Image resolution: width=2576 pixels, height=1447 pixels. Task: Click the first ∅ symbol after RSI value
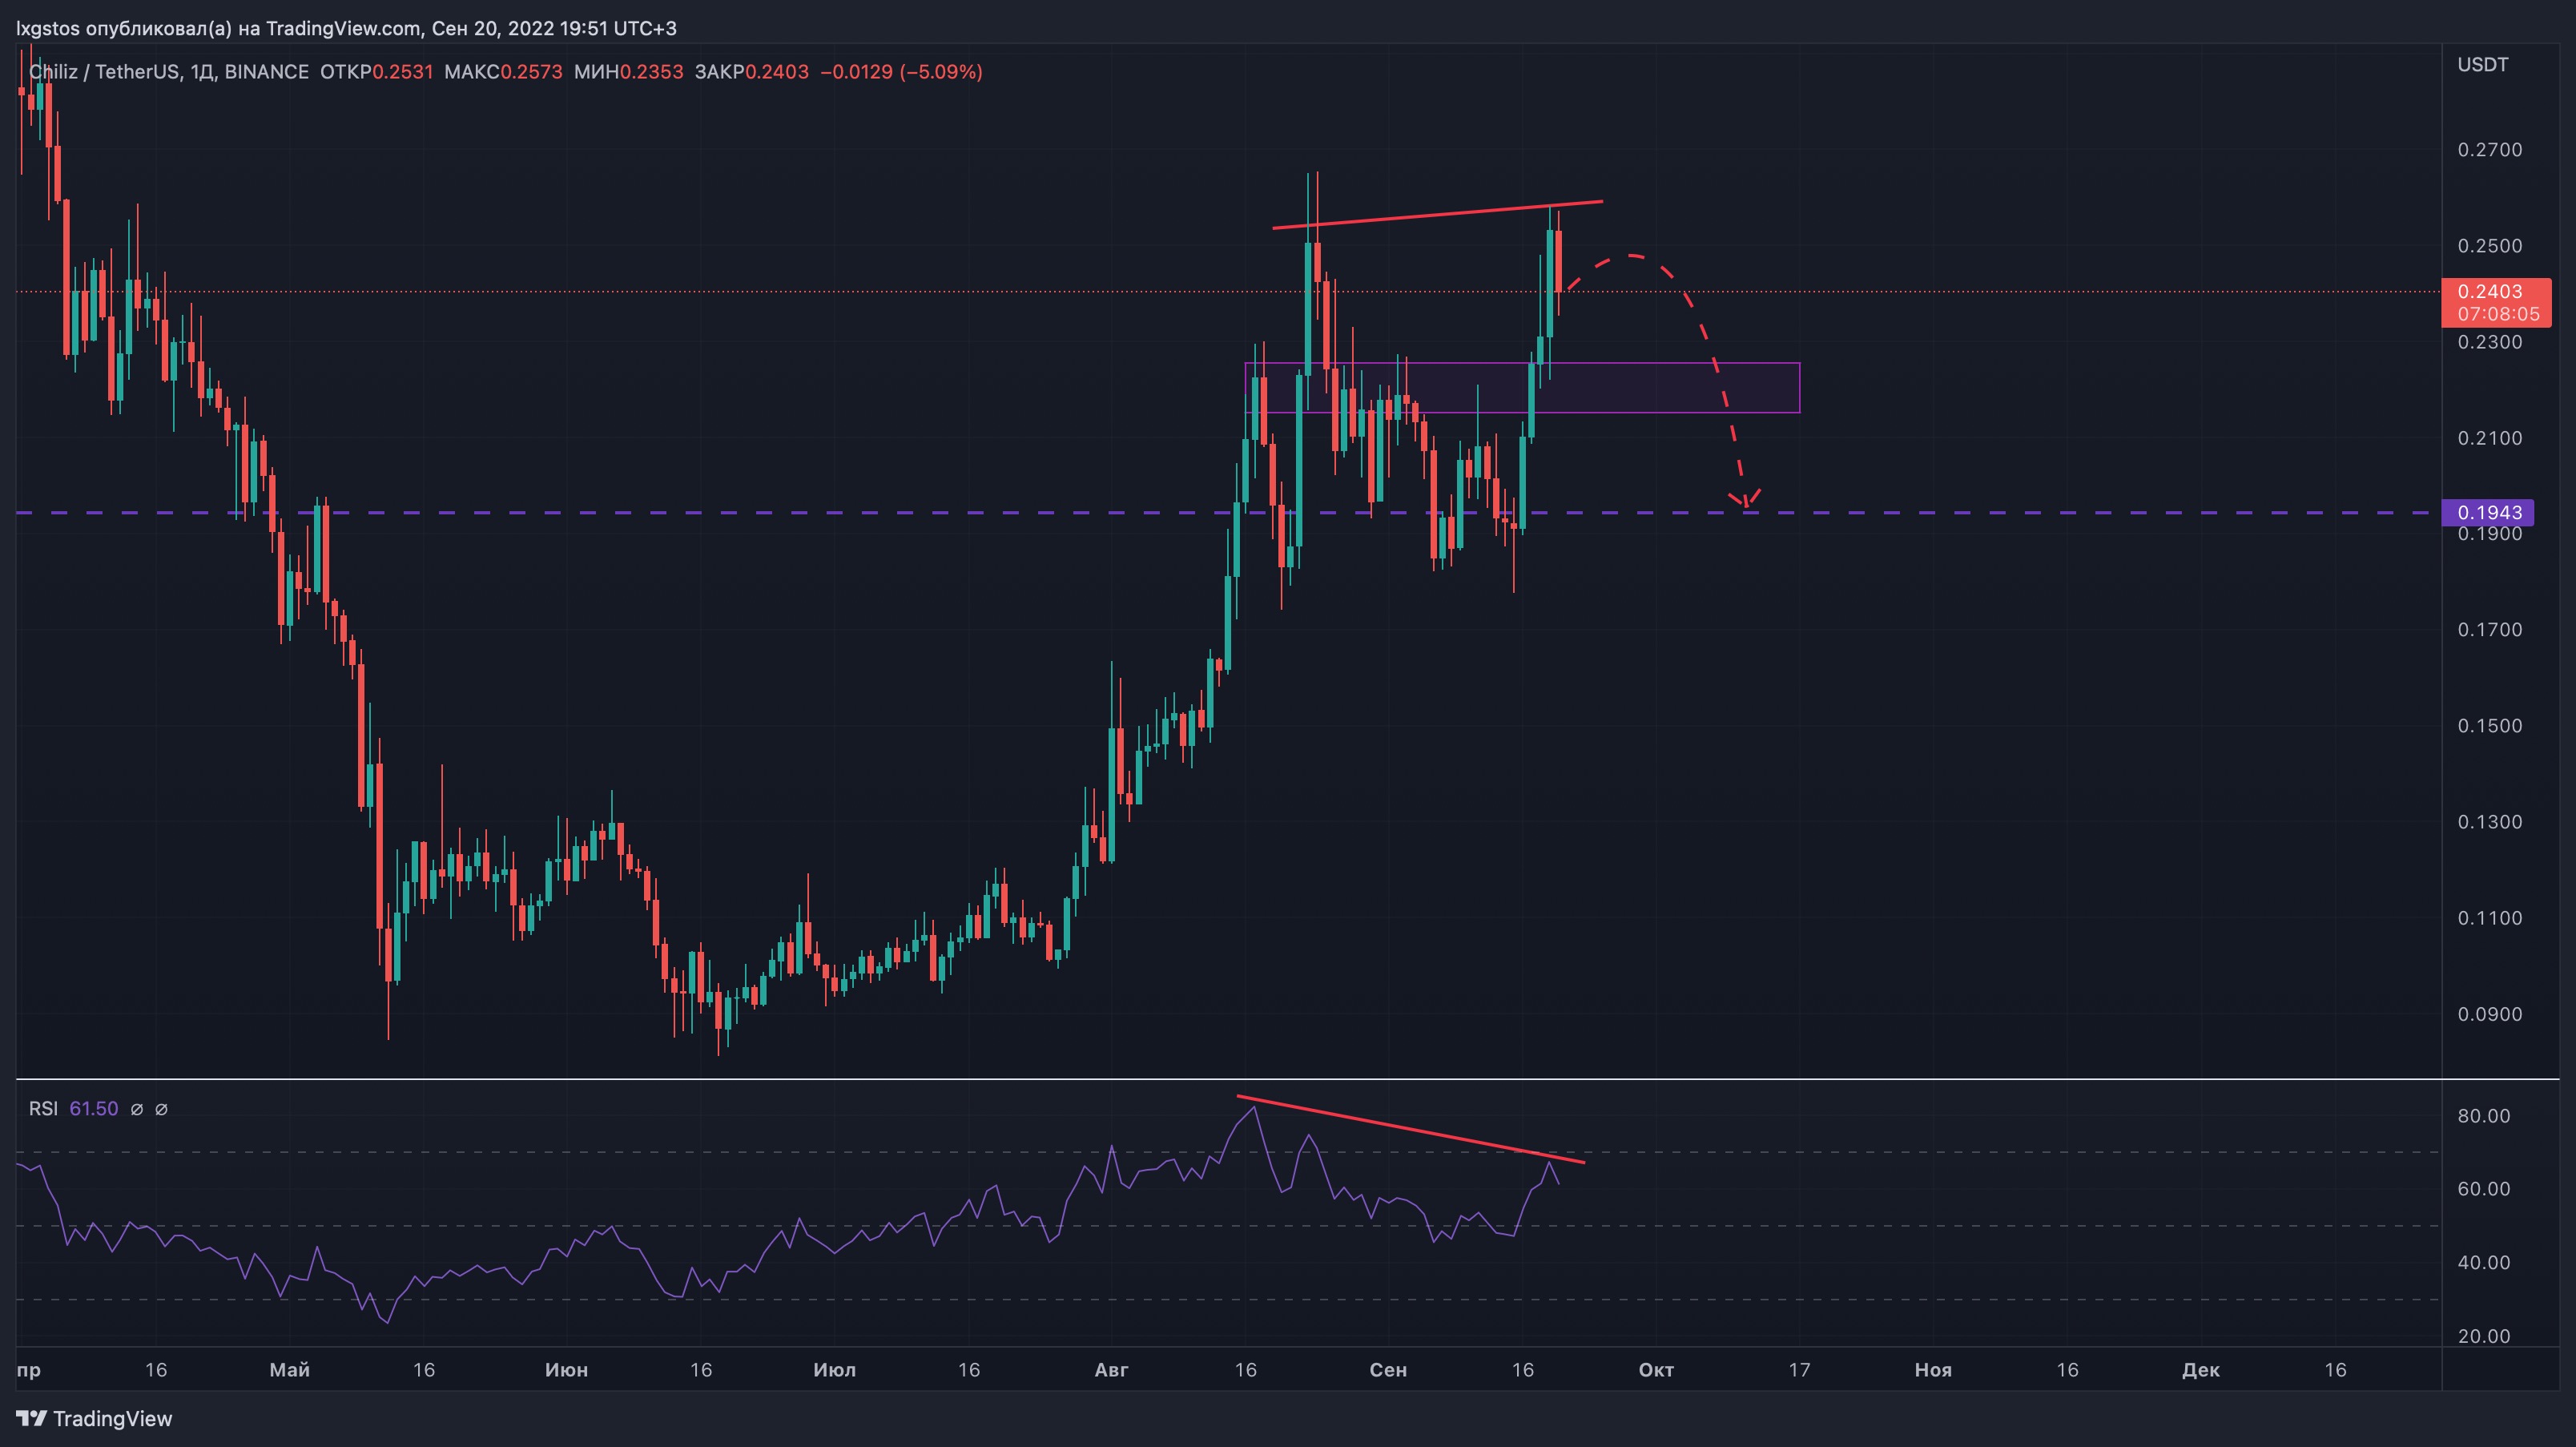coord(137,1109)
